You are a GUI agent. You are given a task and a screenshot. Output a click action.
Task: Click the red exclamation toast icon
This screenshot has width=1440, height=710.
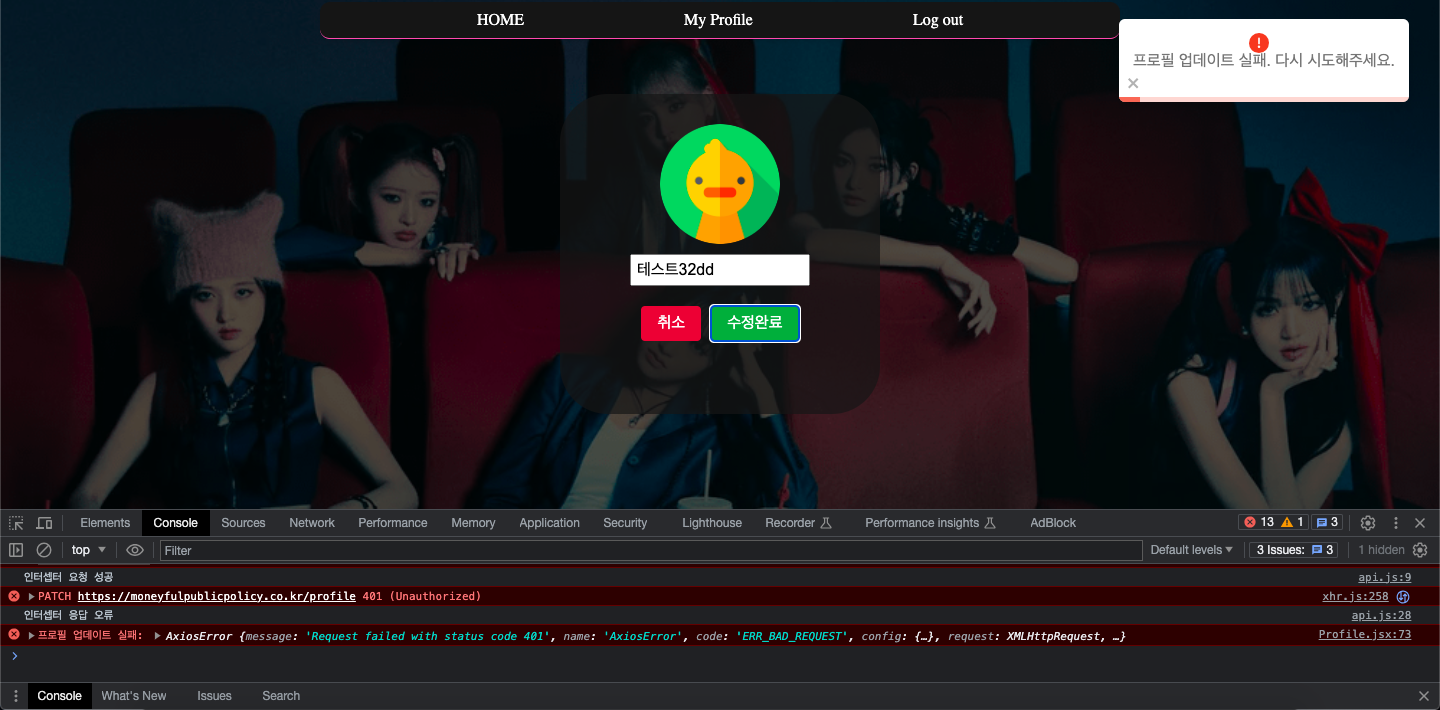click(x=1259, y=43)
